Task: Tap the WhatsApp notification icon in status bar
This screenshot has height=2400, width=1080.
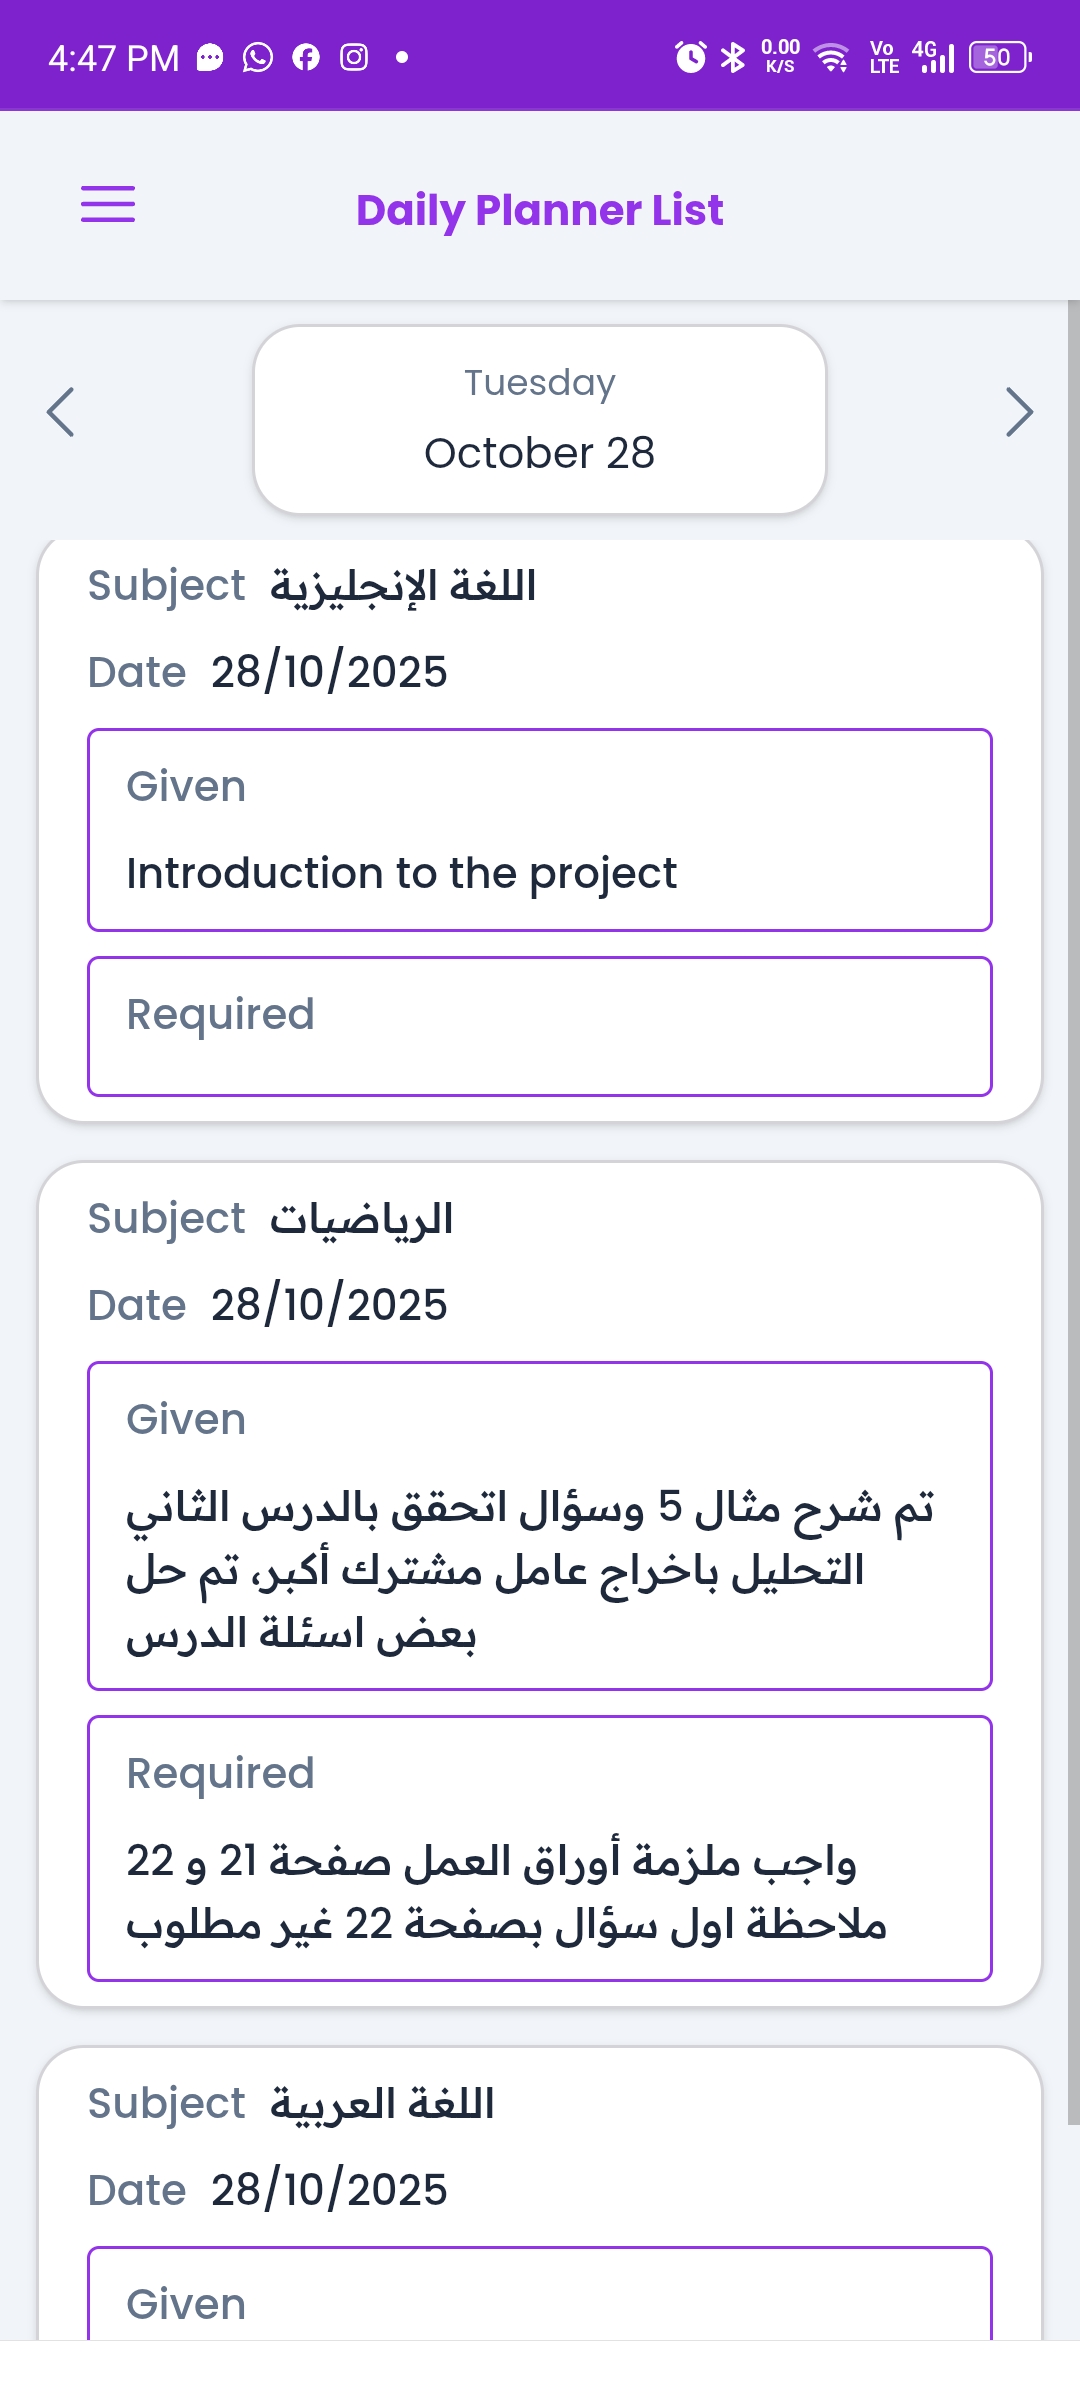Action: (x=258, y=58)
